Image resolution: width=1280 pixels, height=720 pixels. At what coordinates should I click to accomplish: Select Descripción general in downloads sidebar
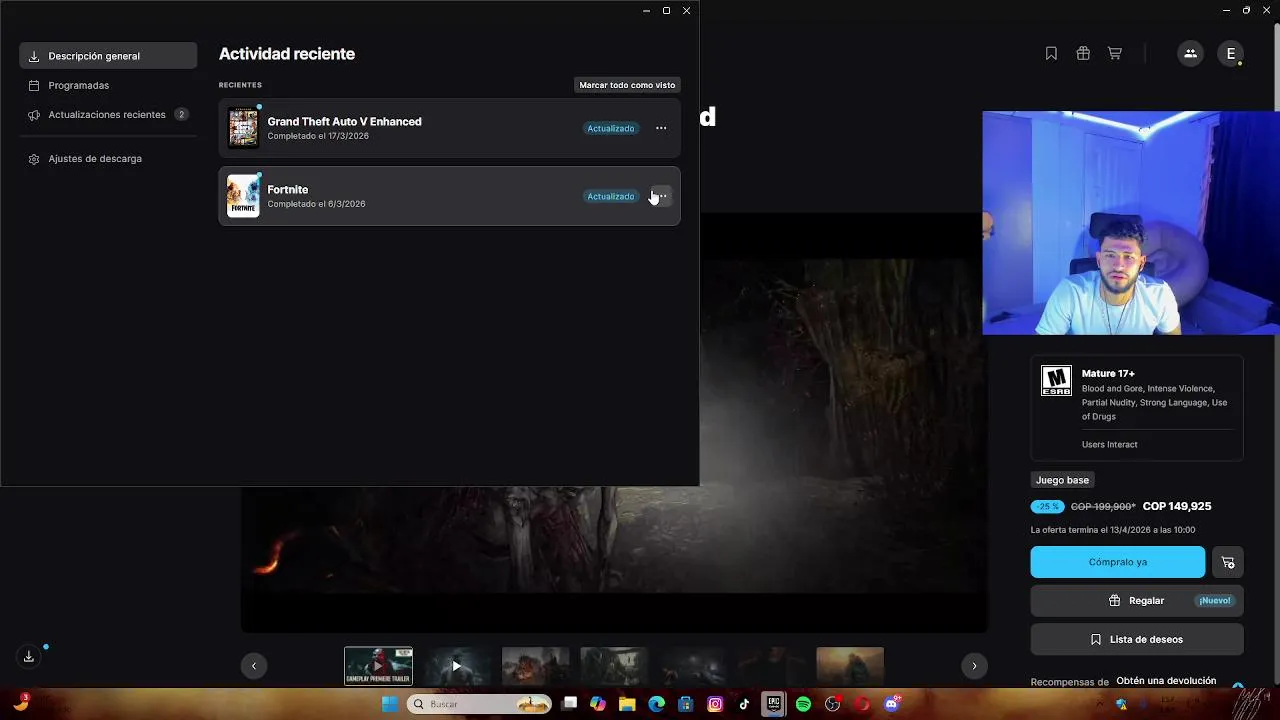click(x=108, y=56)
